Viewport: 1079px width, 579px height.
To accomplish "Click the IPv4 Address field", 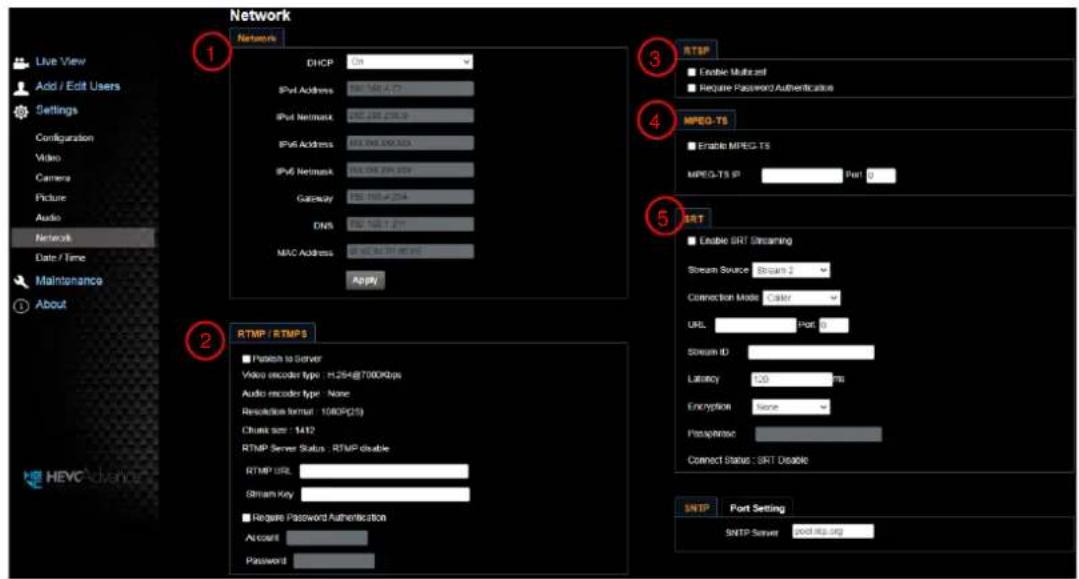I will coord(409,89).
